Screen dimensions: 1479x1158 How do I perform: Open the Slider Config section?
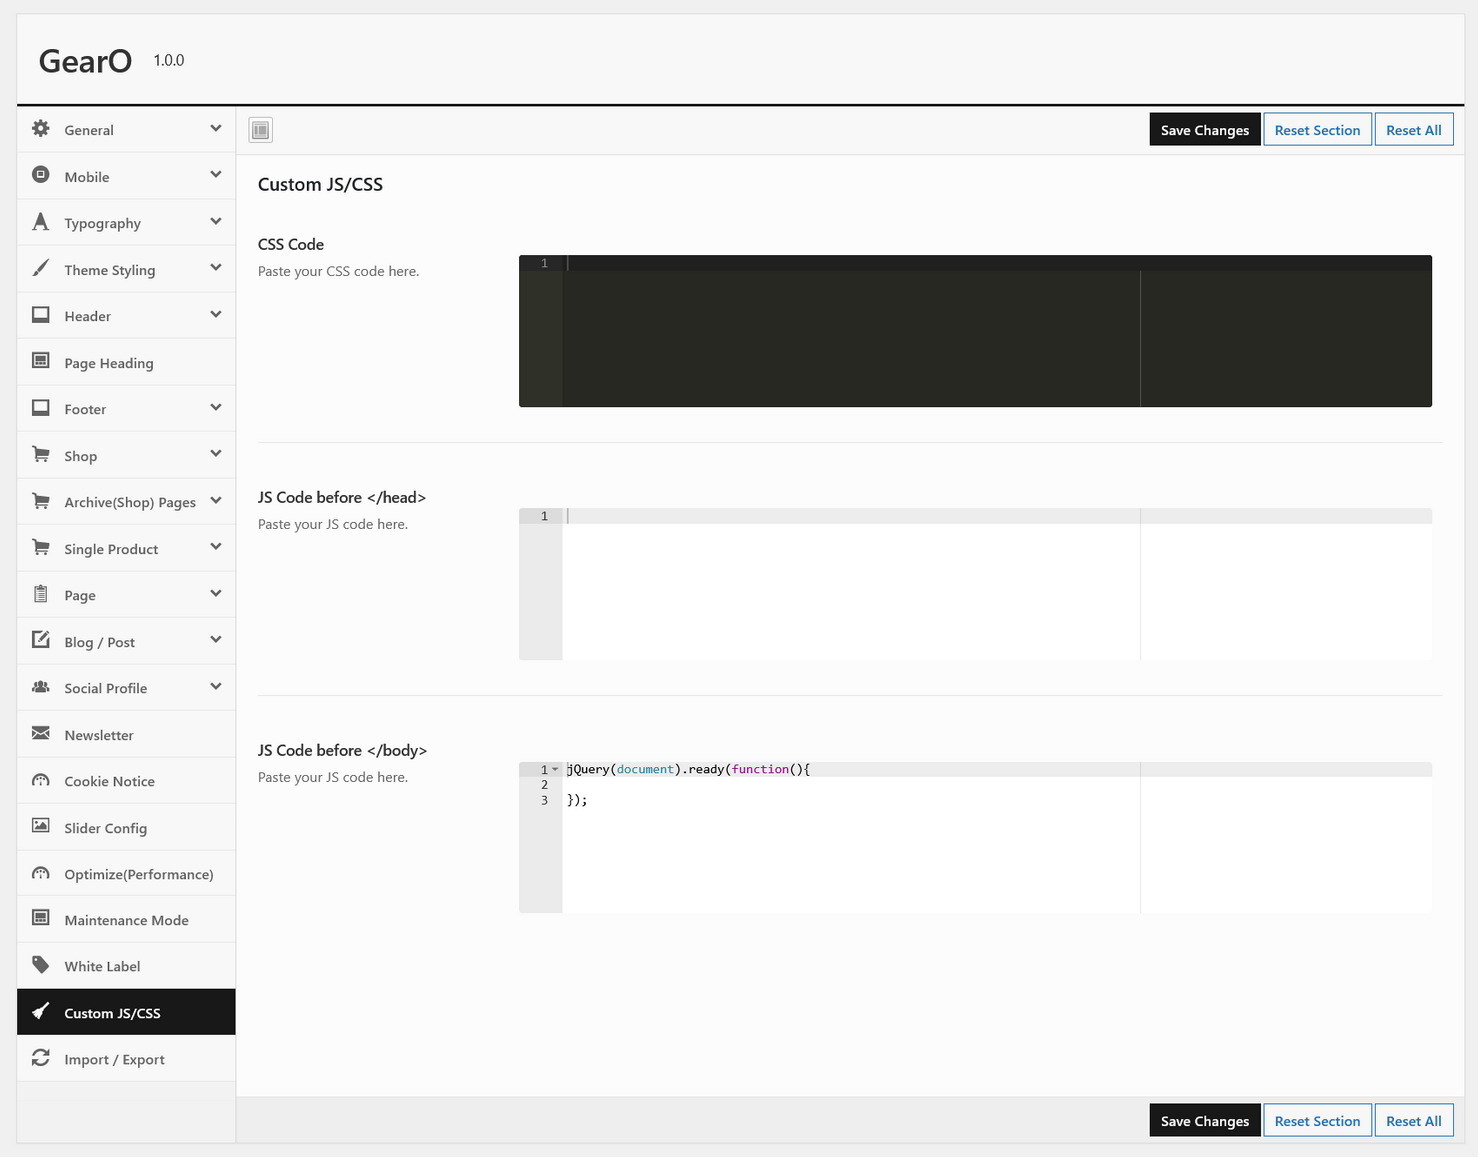click(x=105, y=828)
